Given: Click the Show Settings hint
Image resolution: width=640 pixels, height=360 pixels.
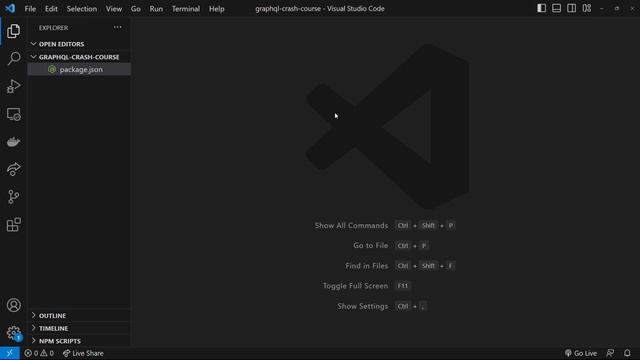Looking at the screenshot, I should 362,306.
